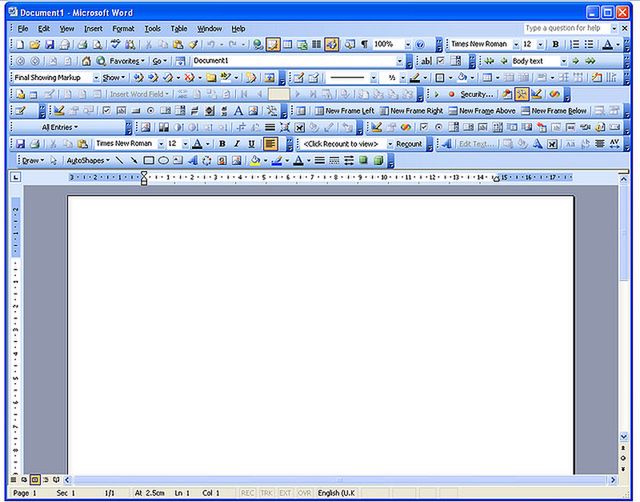The width and height of the screenshot is (640, 502).
Task: Open the Show dropdown in Reviewing toolbar
Action: 114,78
